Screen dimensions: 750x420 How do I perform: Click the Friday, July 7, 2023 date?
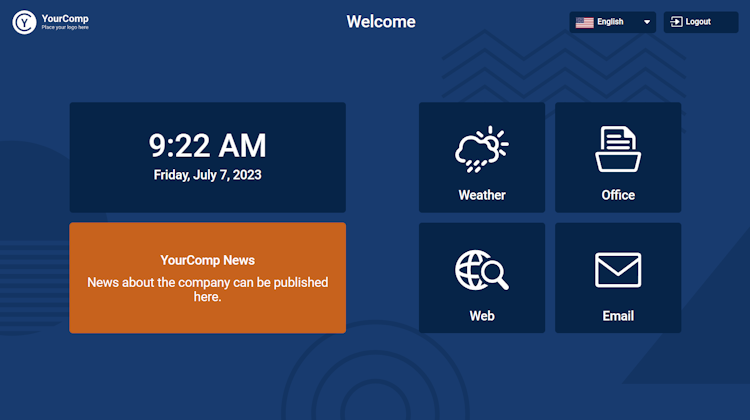pyautogui.click(x=208, y=175)
